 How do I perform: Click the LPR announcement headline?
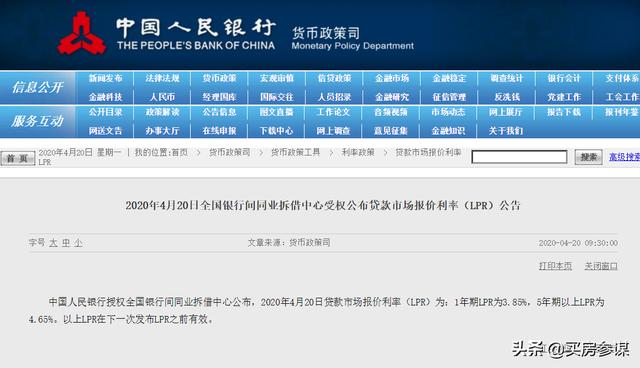[x=323, y=205]
